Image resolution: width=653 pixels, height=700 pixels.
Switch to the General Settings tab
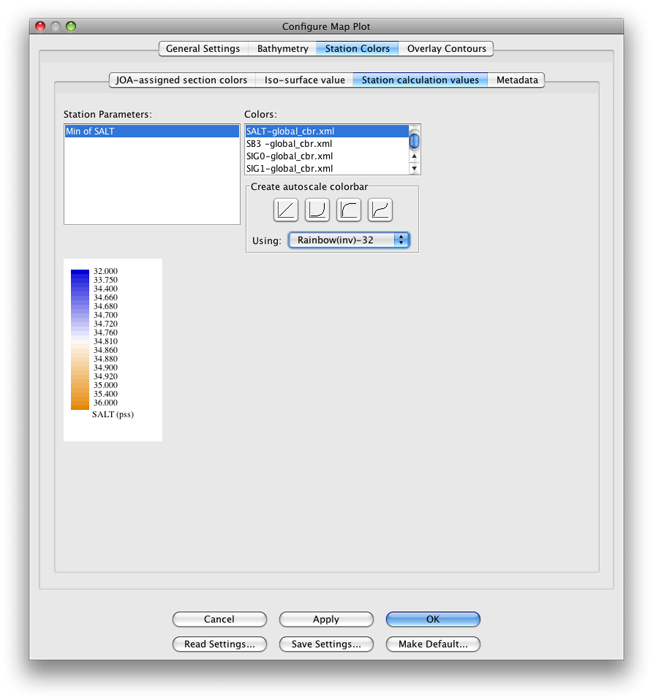click(x=203, y=48)
